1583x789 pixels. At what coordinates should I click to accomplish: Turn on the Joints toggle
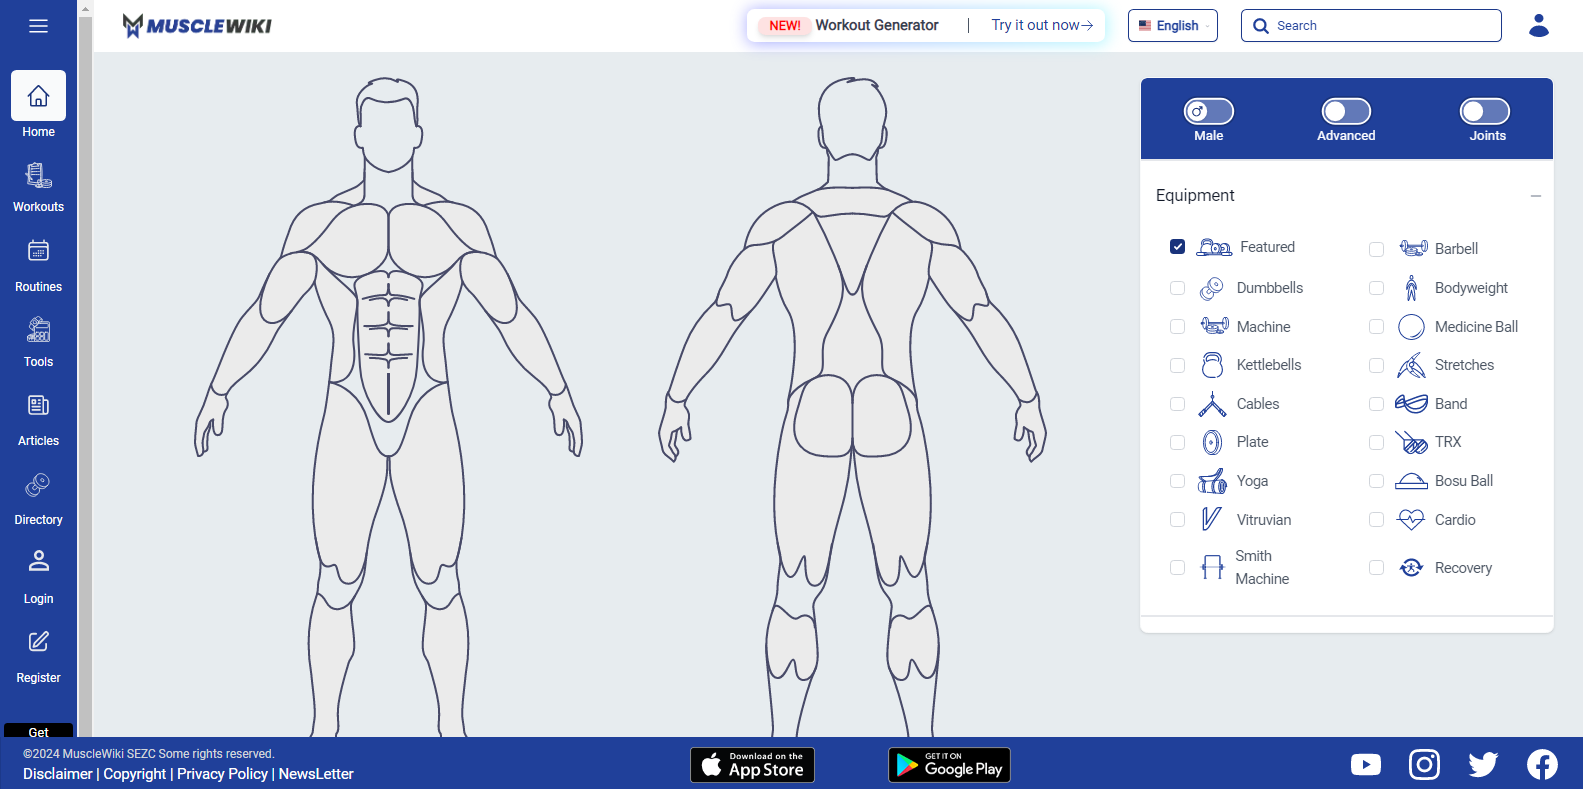1484,111
